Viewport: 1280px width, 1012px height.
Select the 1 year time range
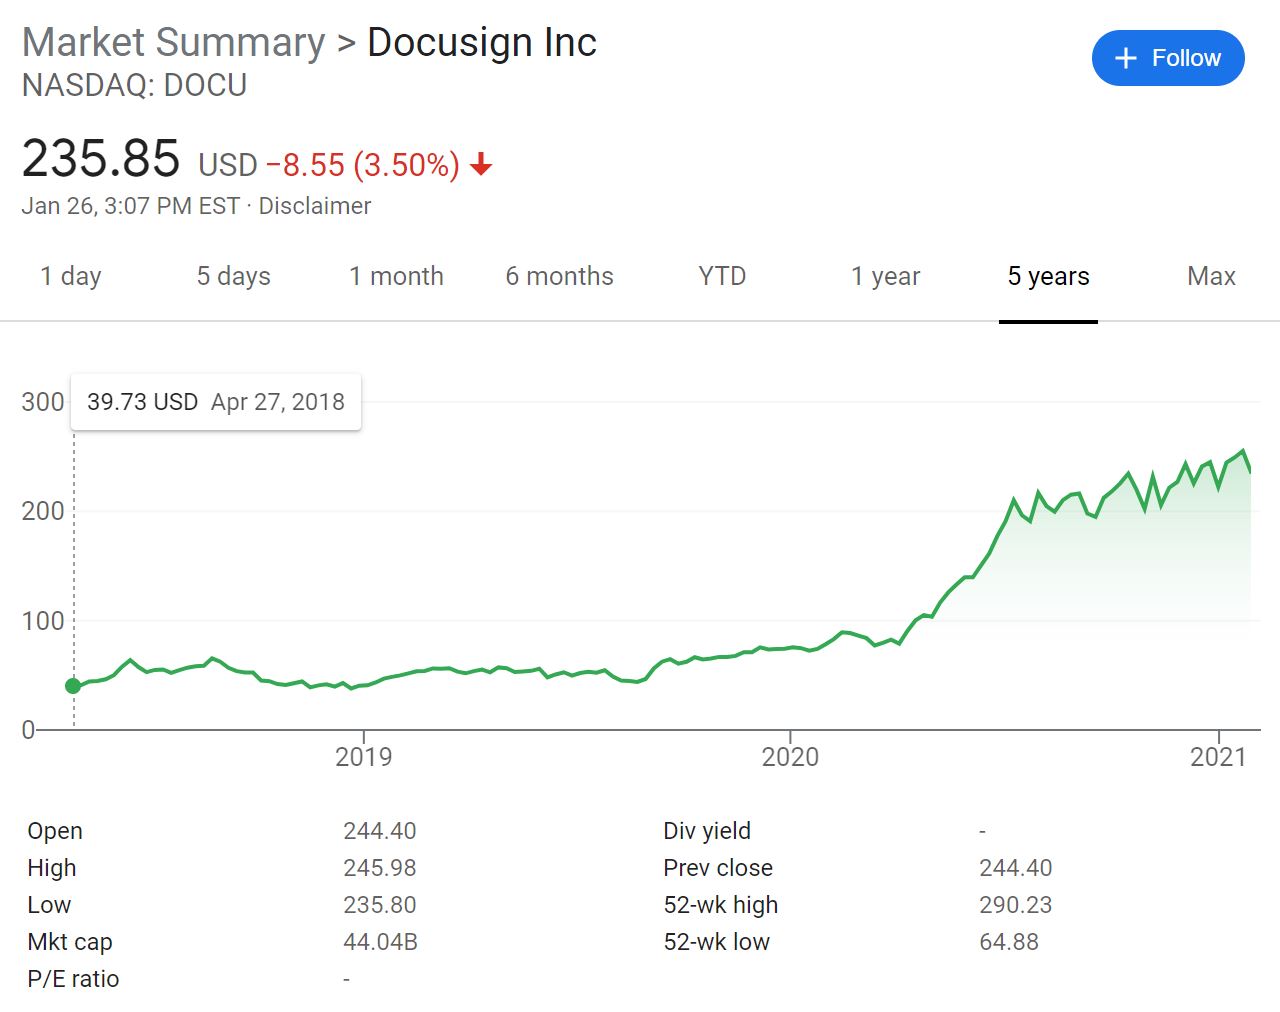tap(885, 276)
